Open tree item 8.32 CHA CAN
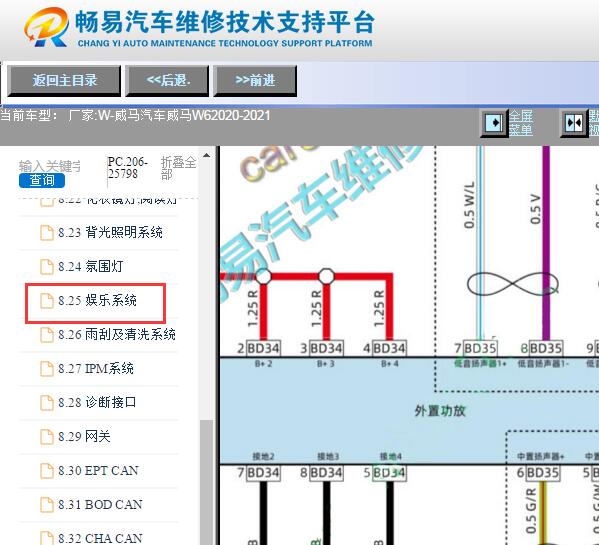This screenshot has height=545, width=599. click(100, 538)
